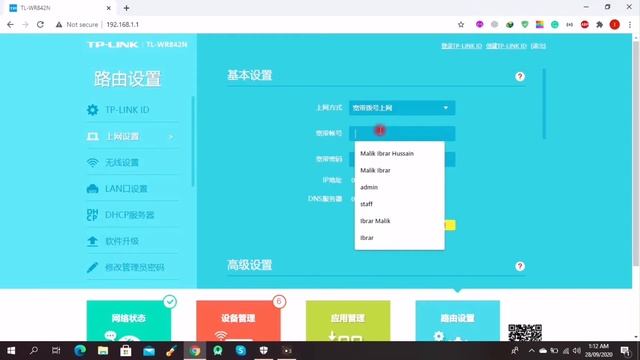Reload the router page

click(40, 24)
